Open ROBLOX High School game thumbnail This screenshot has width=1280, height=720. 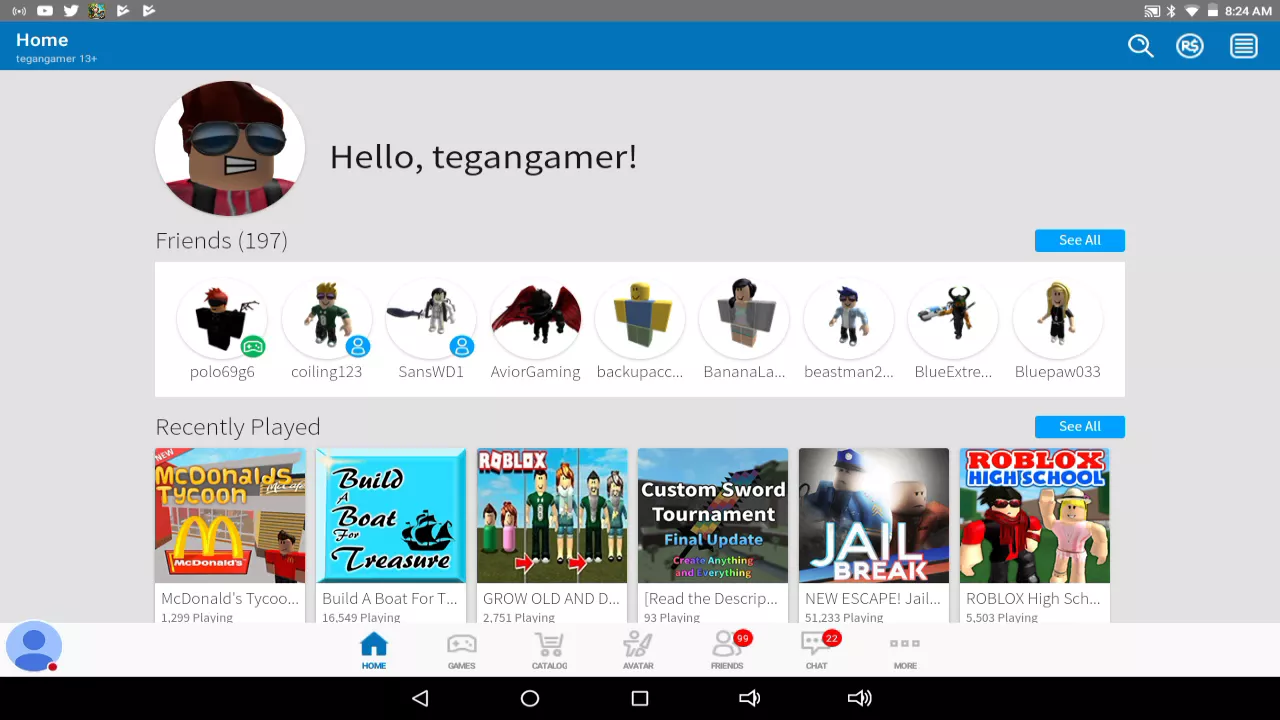pyautogui.click(x=1035, y=515)
